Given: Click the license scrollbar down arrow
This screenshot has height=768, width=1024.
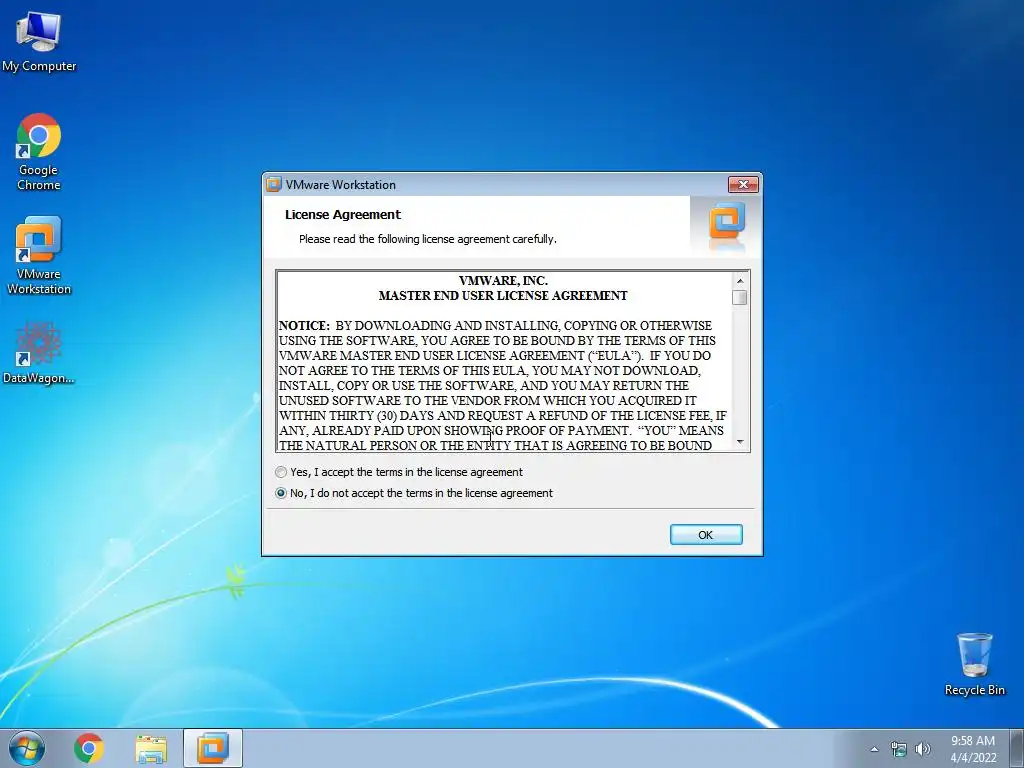Looking at the screenshot, I should click(740, 442).
